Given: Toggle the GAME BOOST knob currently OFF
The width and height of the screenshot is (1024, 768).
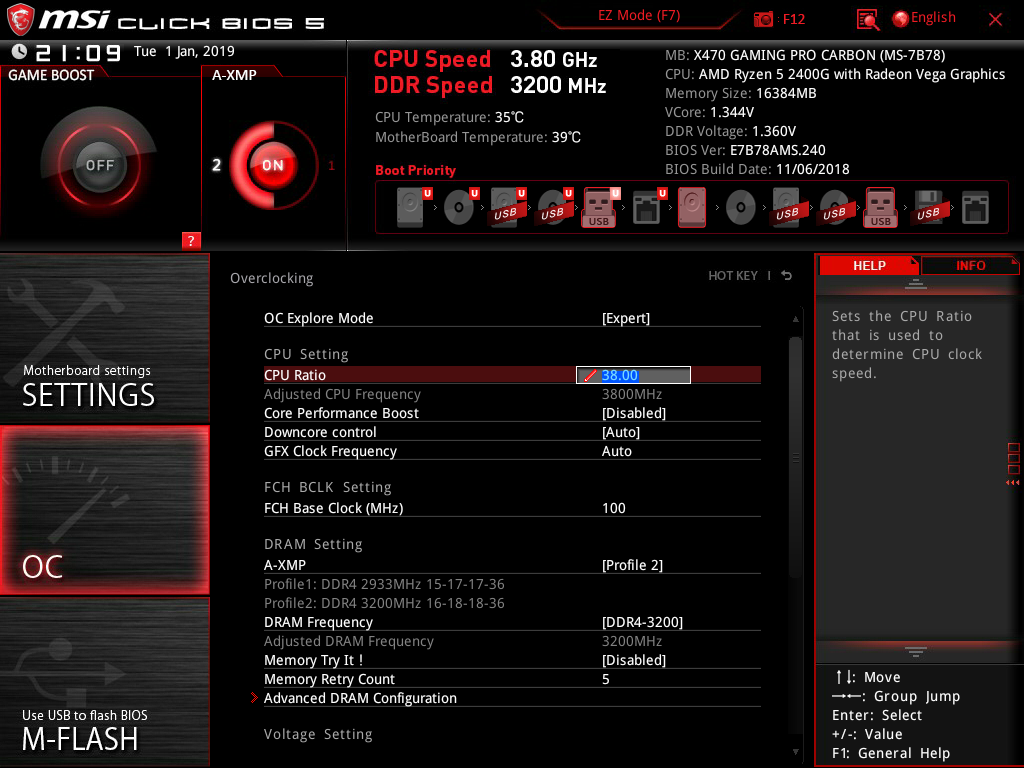Looking at the screenshot, I should coord(99,165).
